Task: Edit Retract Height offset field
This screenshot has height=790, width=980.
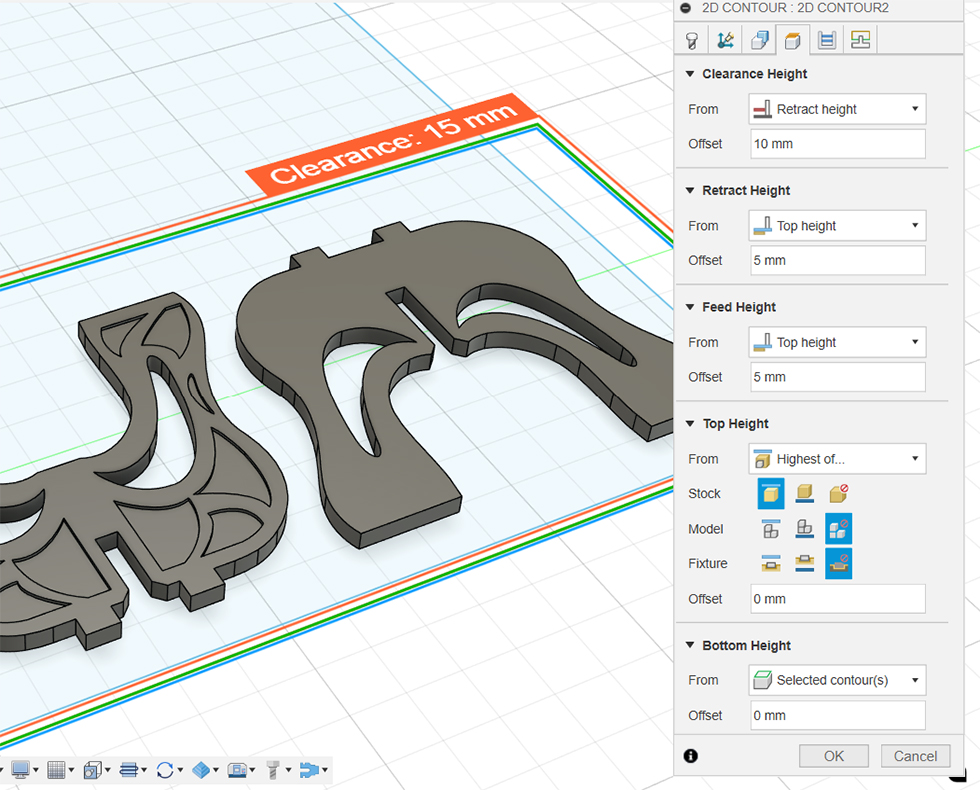Action: (x=838, y=260)
